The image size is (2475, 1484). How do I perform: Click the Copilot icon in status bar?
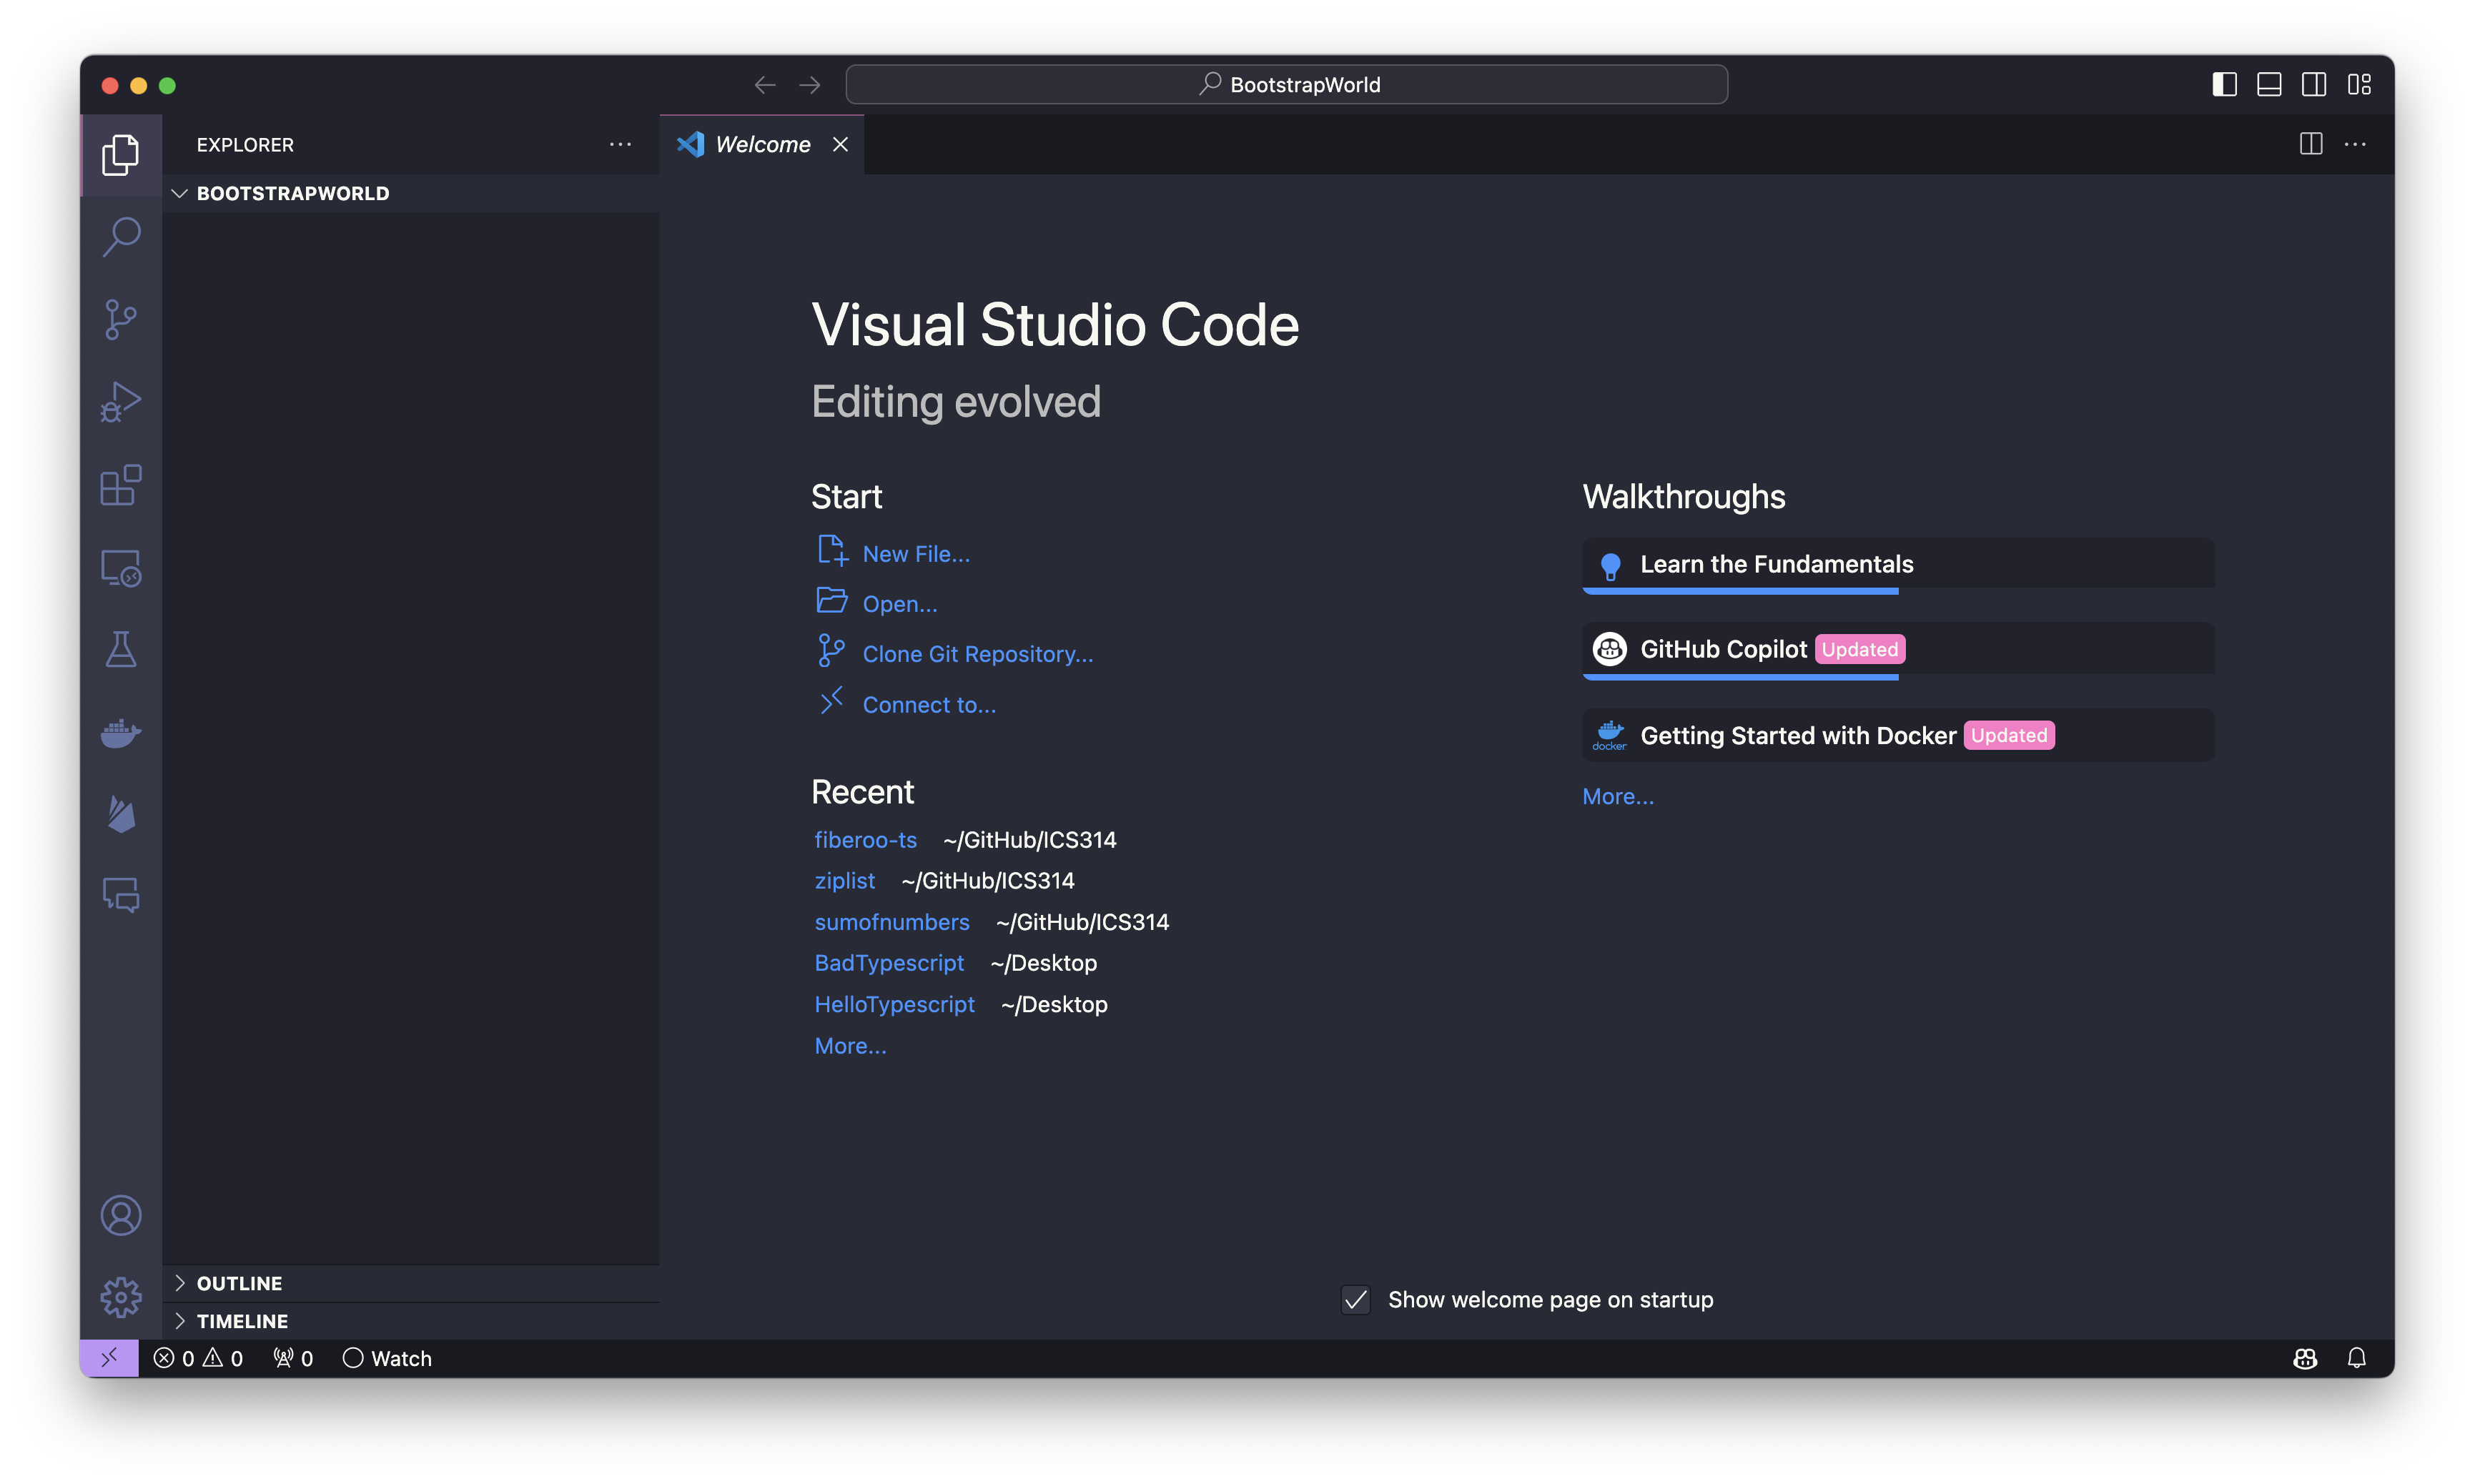[x=2305, y=1358]
